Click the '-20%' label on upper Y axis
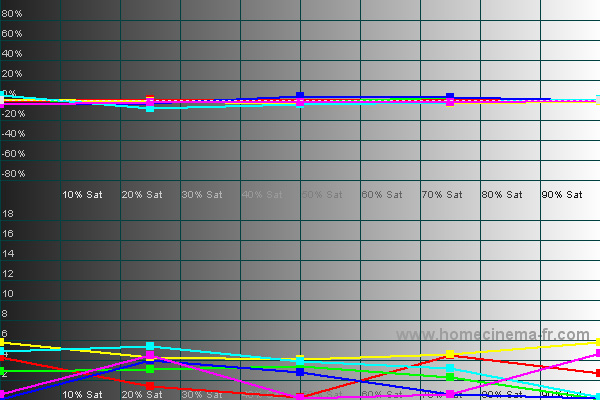The image size is (600, 400). click(12, 114)
